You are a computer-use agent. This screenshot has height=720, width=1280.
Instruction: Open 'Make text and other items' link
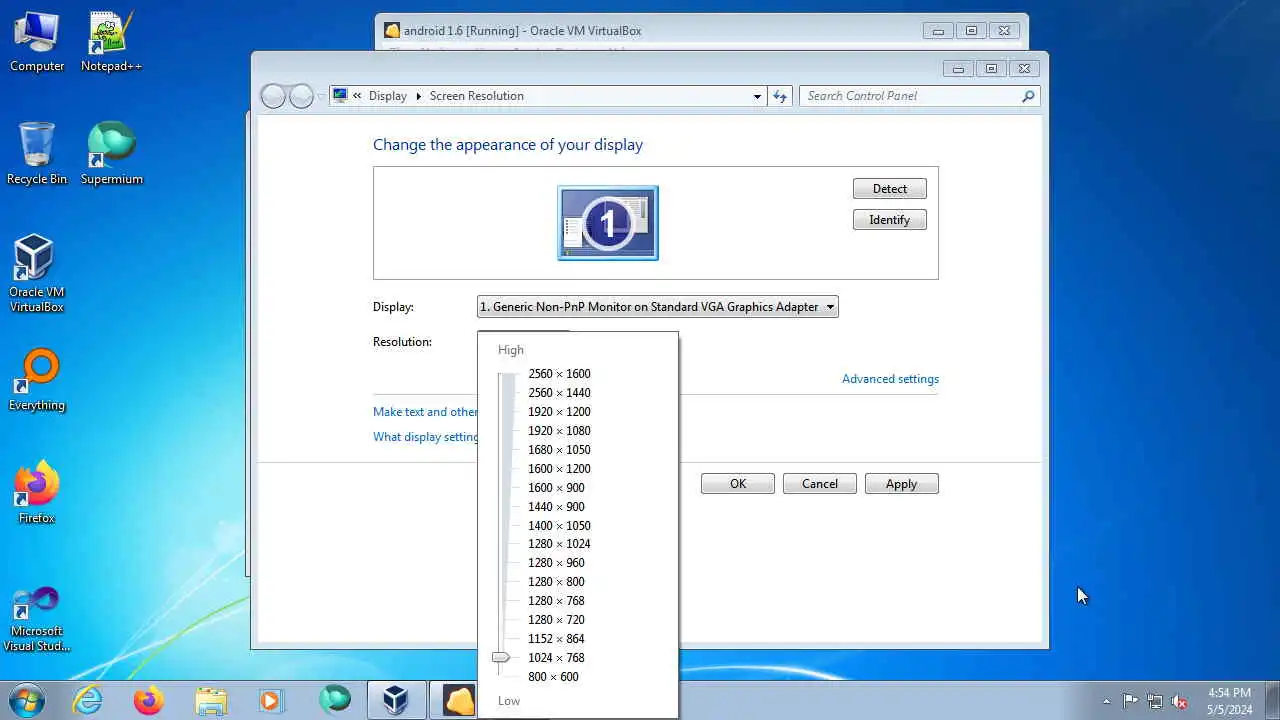coord(425,412)
